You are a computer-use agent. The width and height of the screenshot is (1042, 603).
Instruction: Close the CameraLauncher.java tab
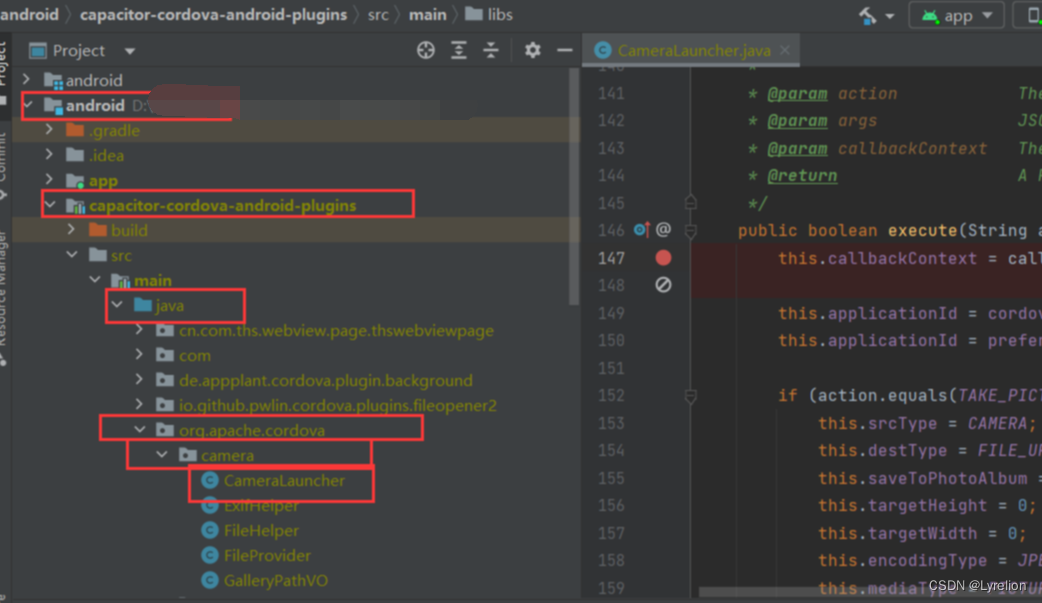click(x=785, y=51)
